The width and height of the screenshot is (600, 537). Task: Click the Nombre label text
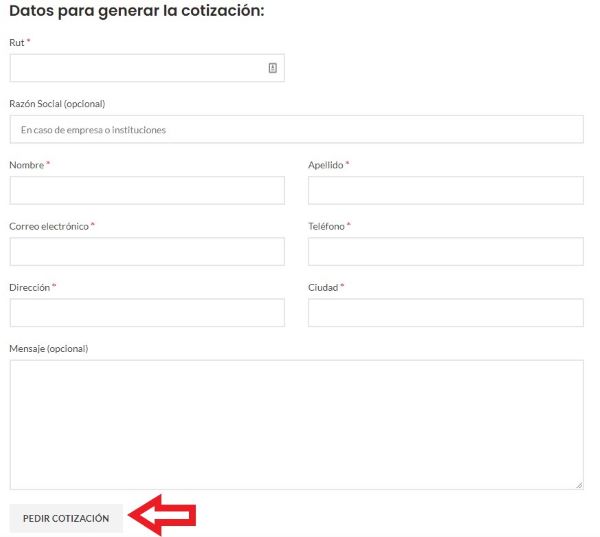(x=27, y=165)
